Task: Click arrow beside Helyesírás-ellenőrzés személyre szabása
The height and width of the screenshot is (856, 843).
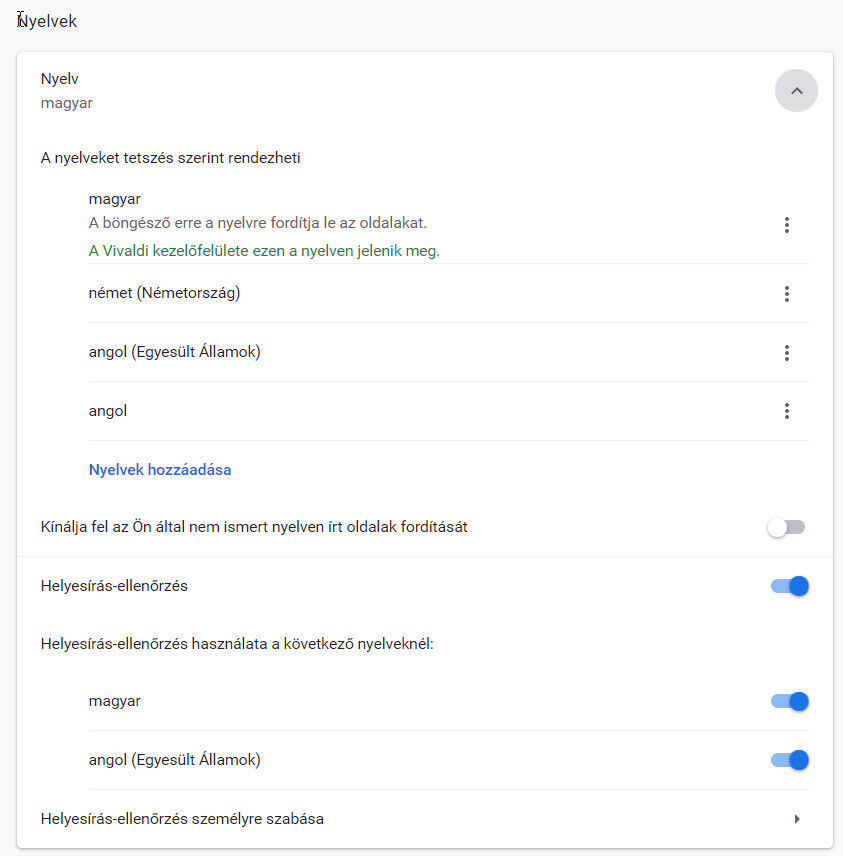Action: (797, 819)
